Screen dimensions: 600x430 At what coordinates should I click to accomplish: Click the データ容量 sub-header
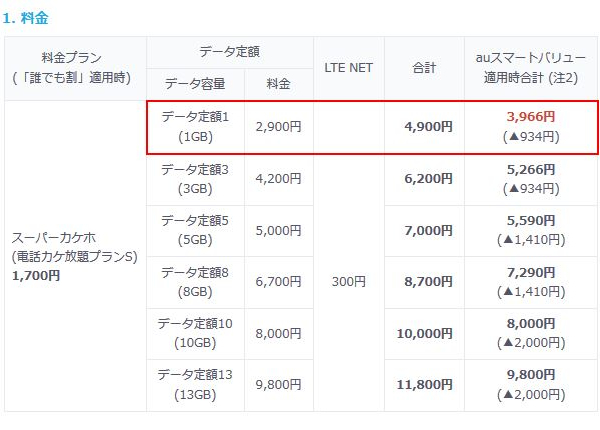(x=195, y=84)
